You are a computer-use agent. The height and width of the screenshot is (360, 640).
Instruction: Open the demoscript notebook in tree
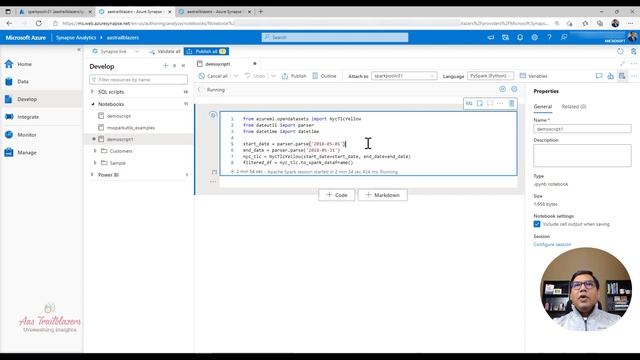(x=119, y=116)
